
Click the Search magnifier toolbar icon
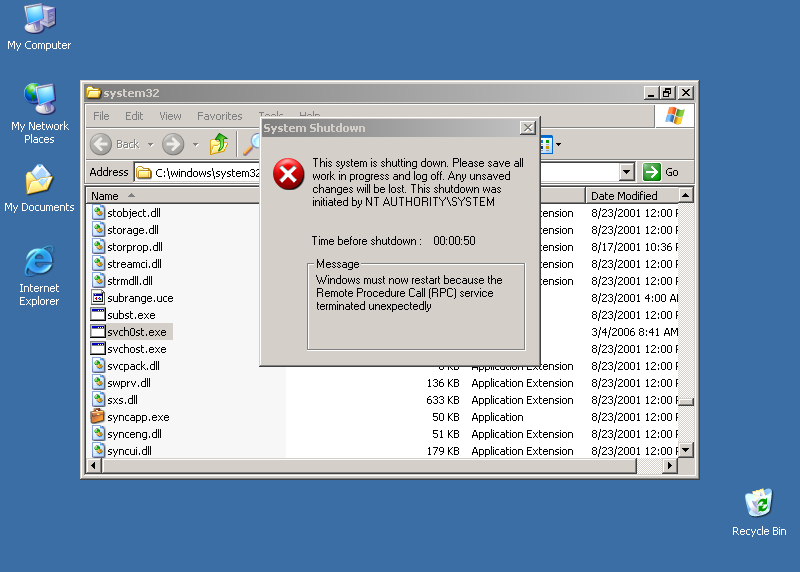click(251, 144)
